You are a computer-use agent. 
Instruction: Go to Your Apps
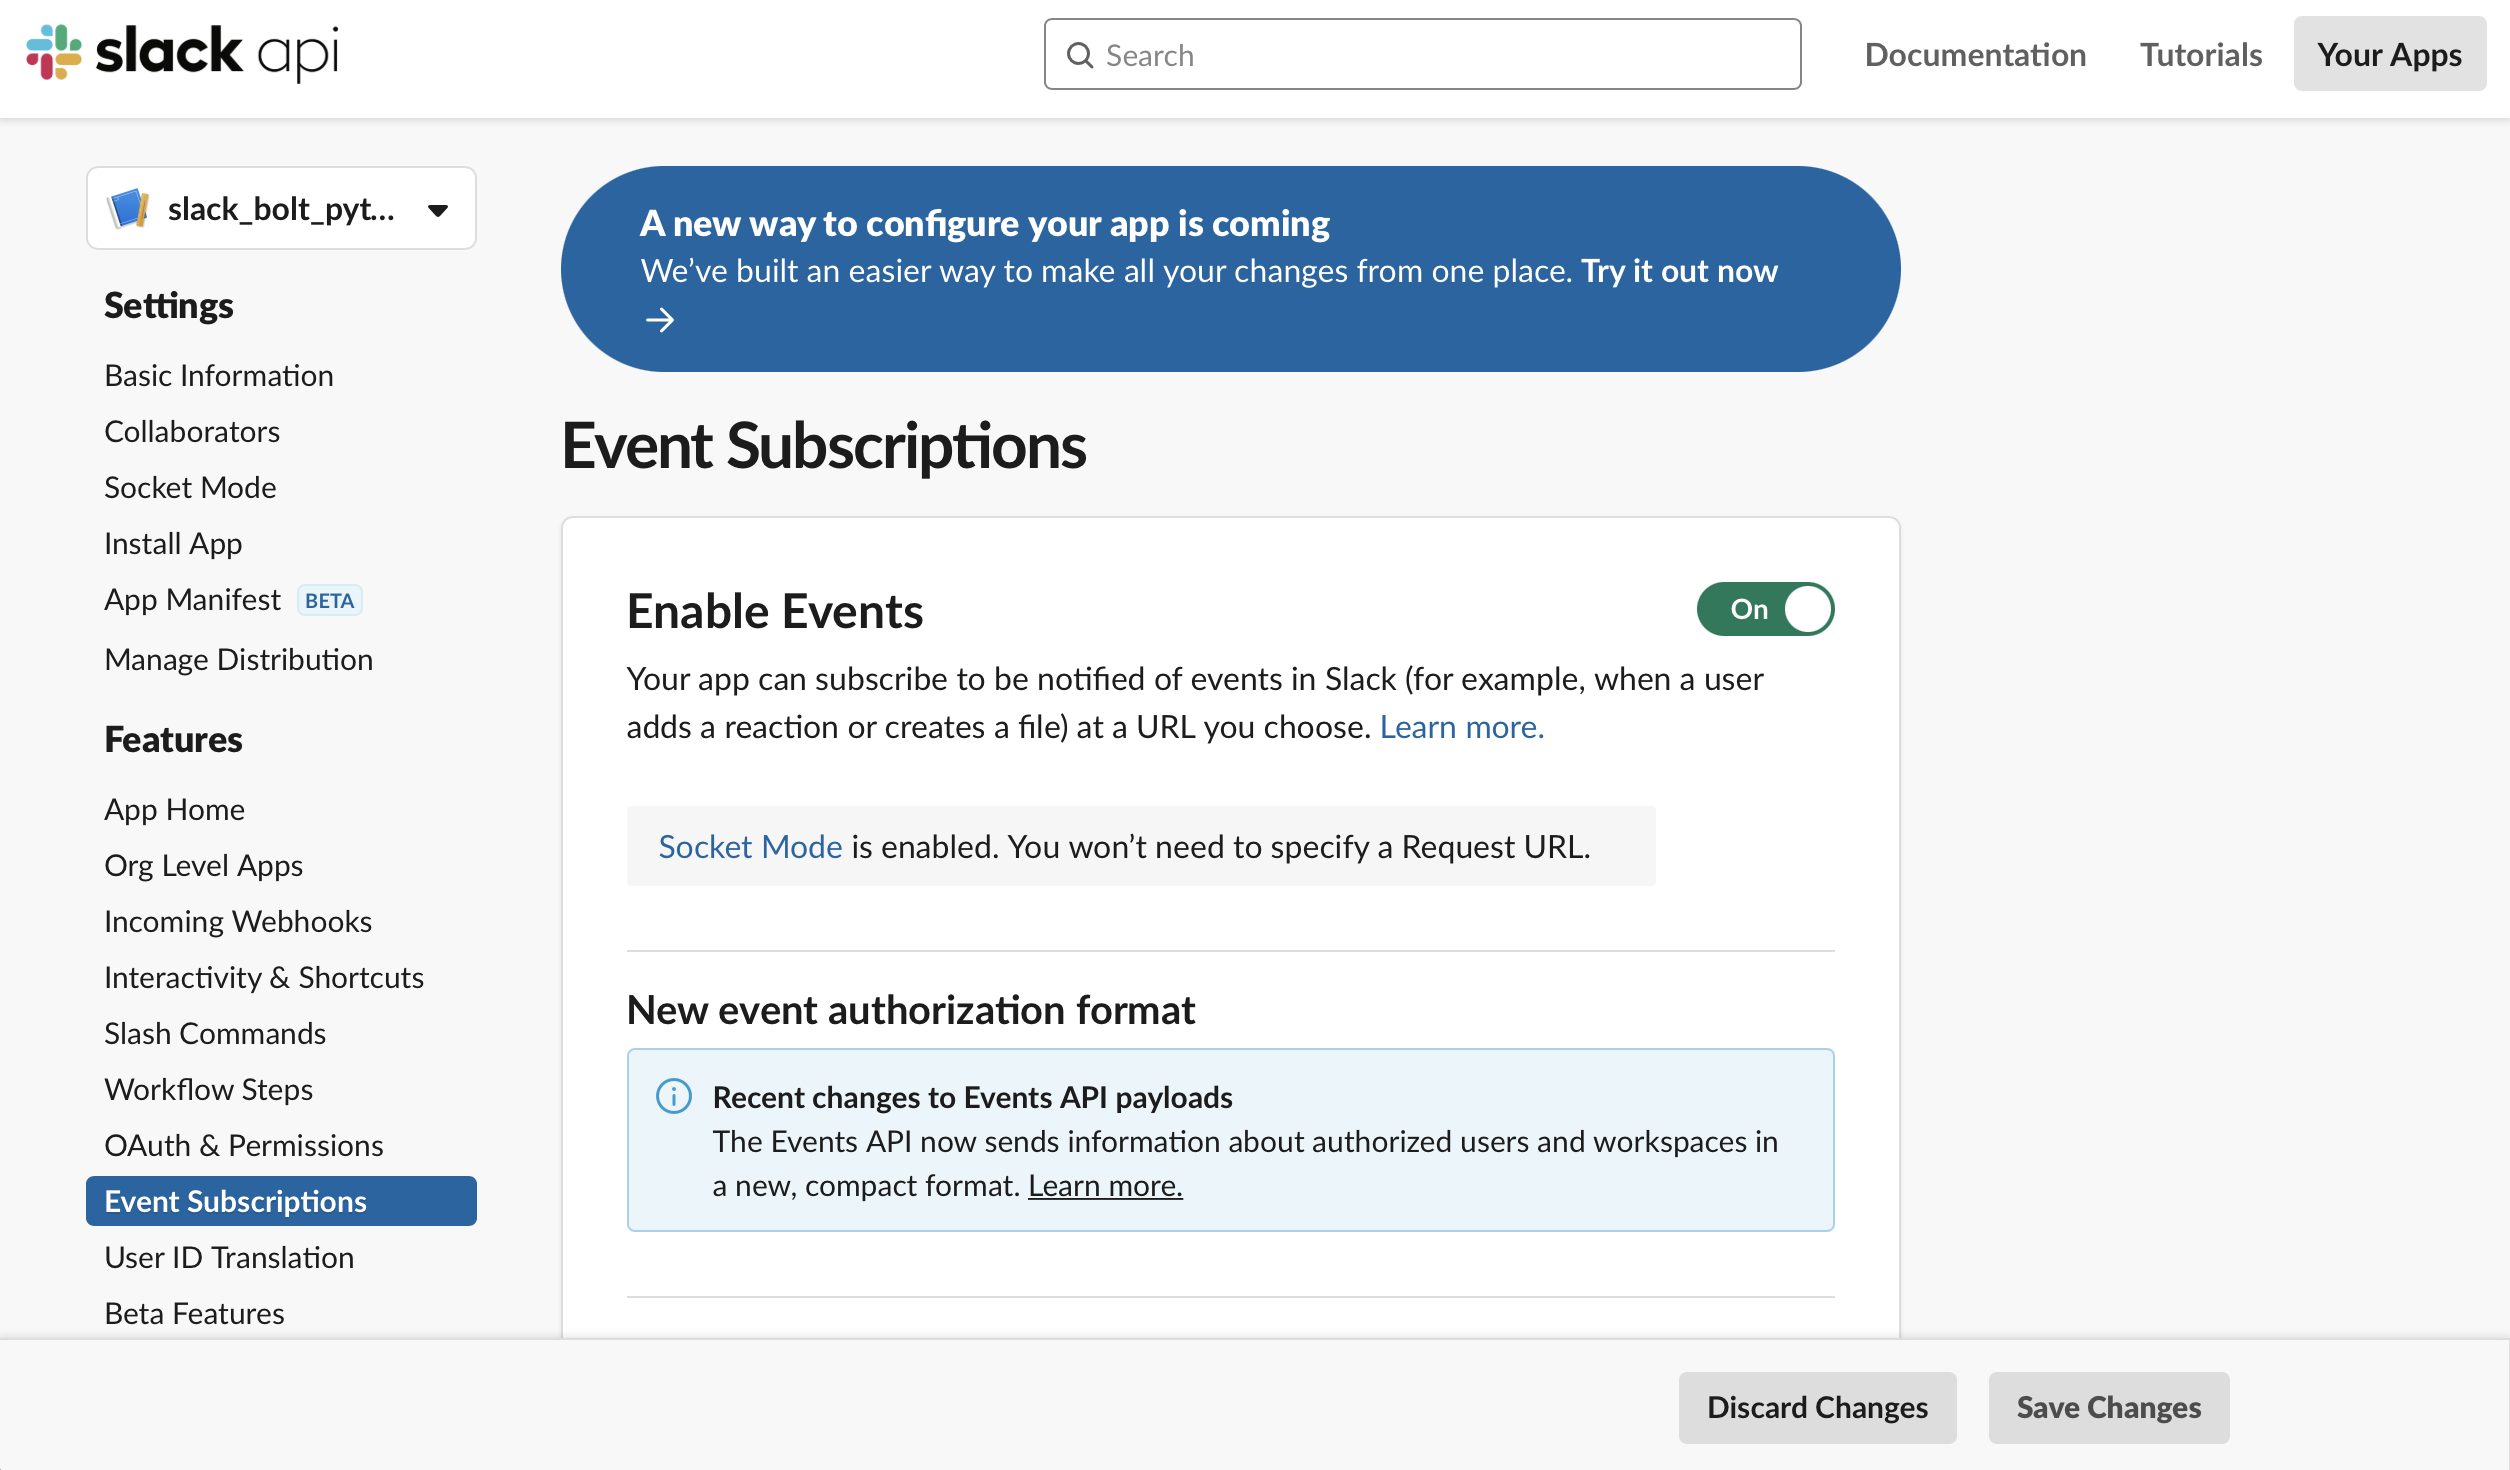2389,54
